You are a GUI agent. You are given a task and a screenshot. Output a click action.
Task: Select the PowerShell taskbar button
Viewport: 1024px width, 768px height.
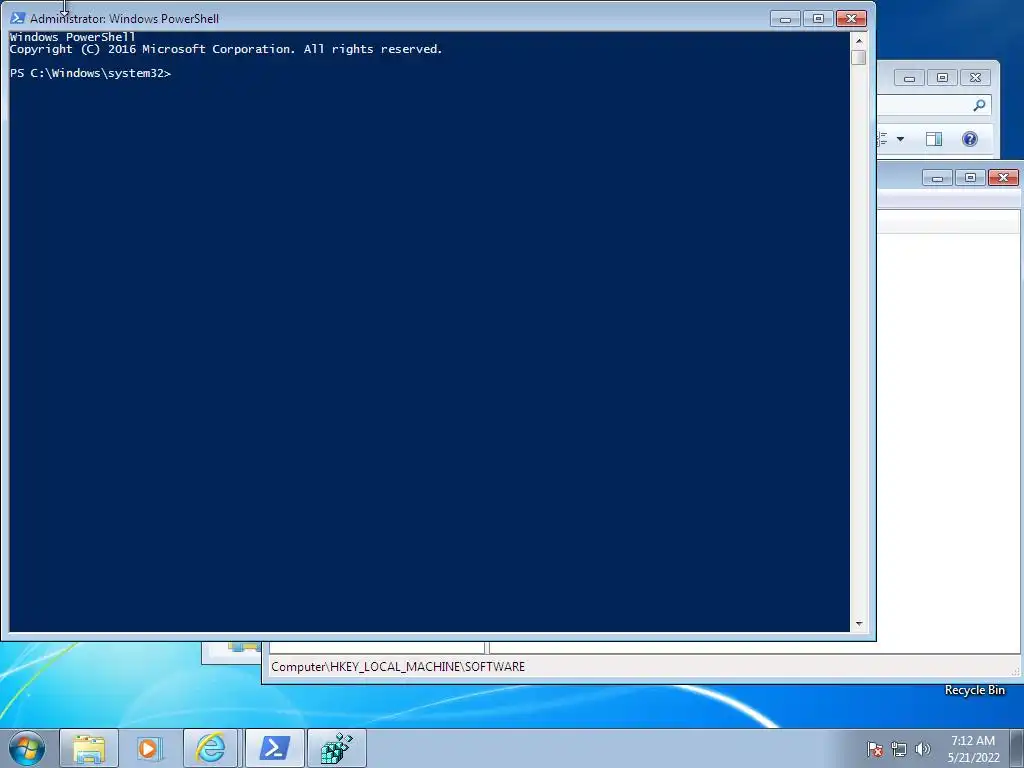[274, 748]
